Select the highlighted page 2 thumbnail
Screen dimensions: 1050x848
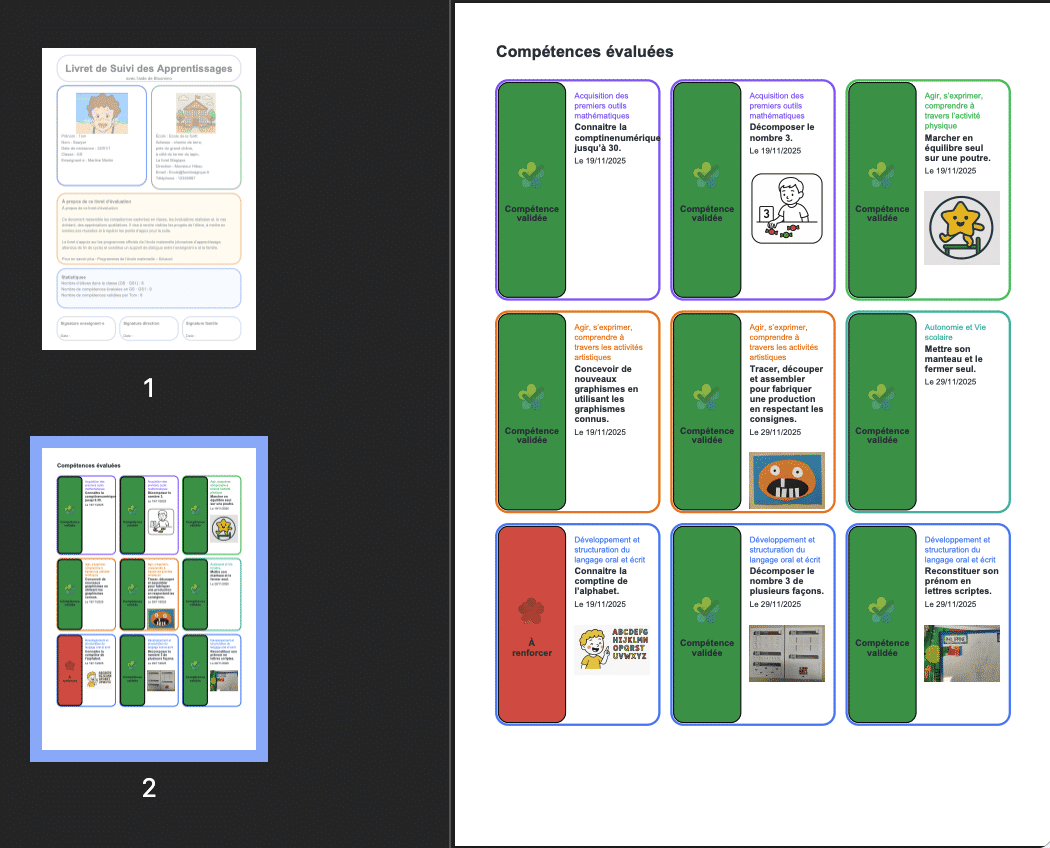click(149, 599)
